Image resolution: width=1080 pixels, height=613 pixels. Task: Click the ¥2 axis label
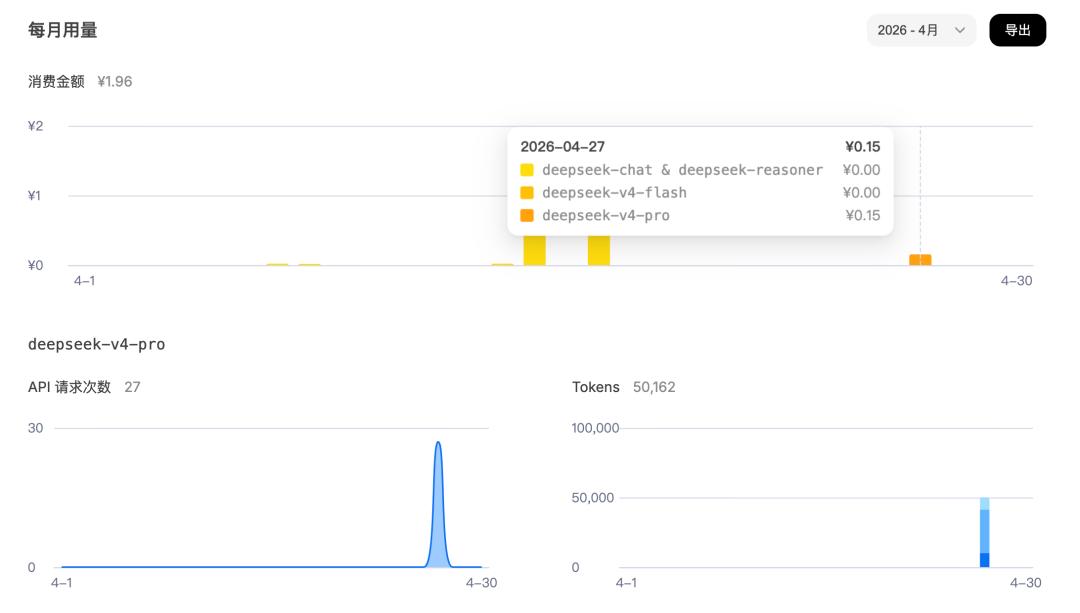(x=35, y=126)
